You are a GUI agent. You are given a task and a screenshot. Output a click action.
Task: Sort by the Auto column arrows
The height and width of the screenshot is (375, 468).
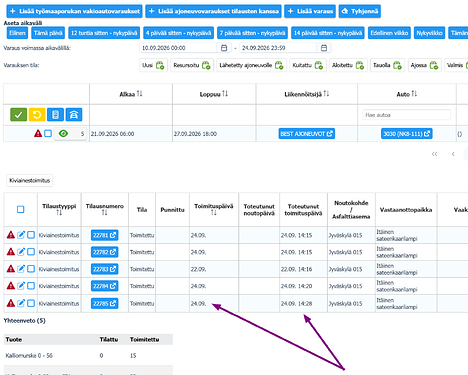(x=414, y=94)
